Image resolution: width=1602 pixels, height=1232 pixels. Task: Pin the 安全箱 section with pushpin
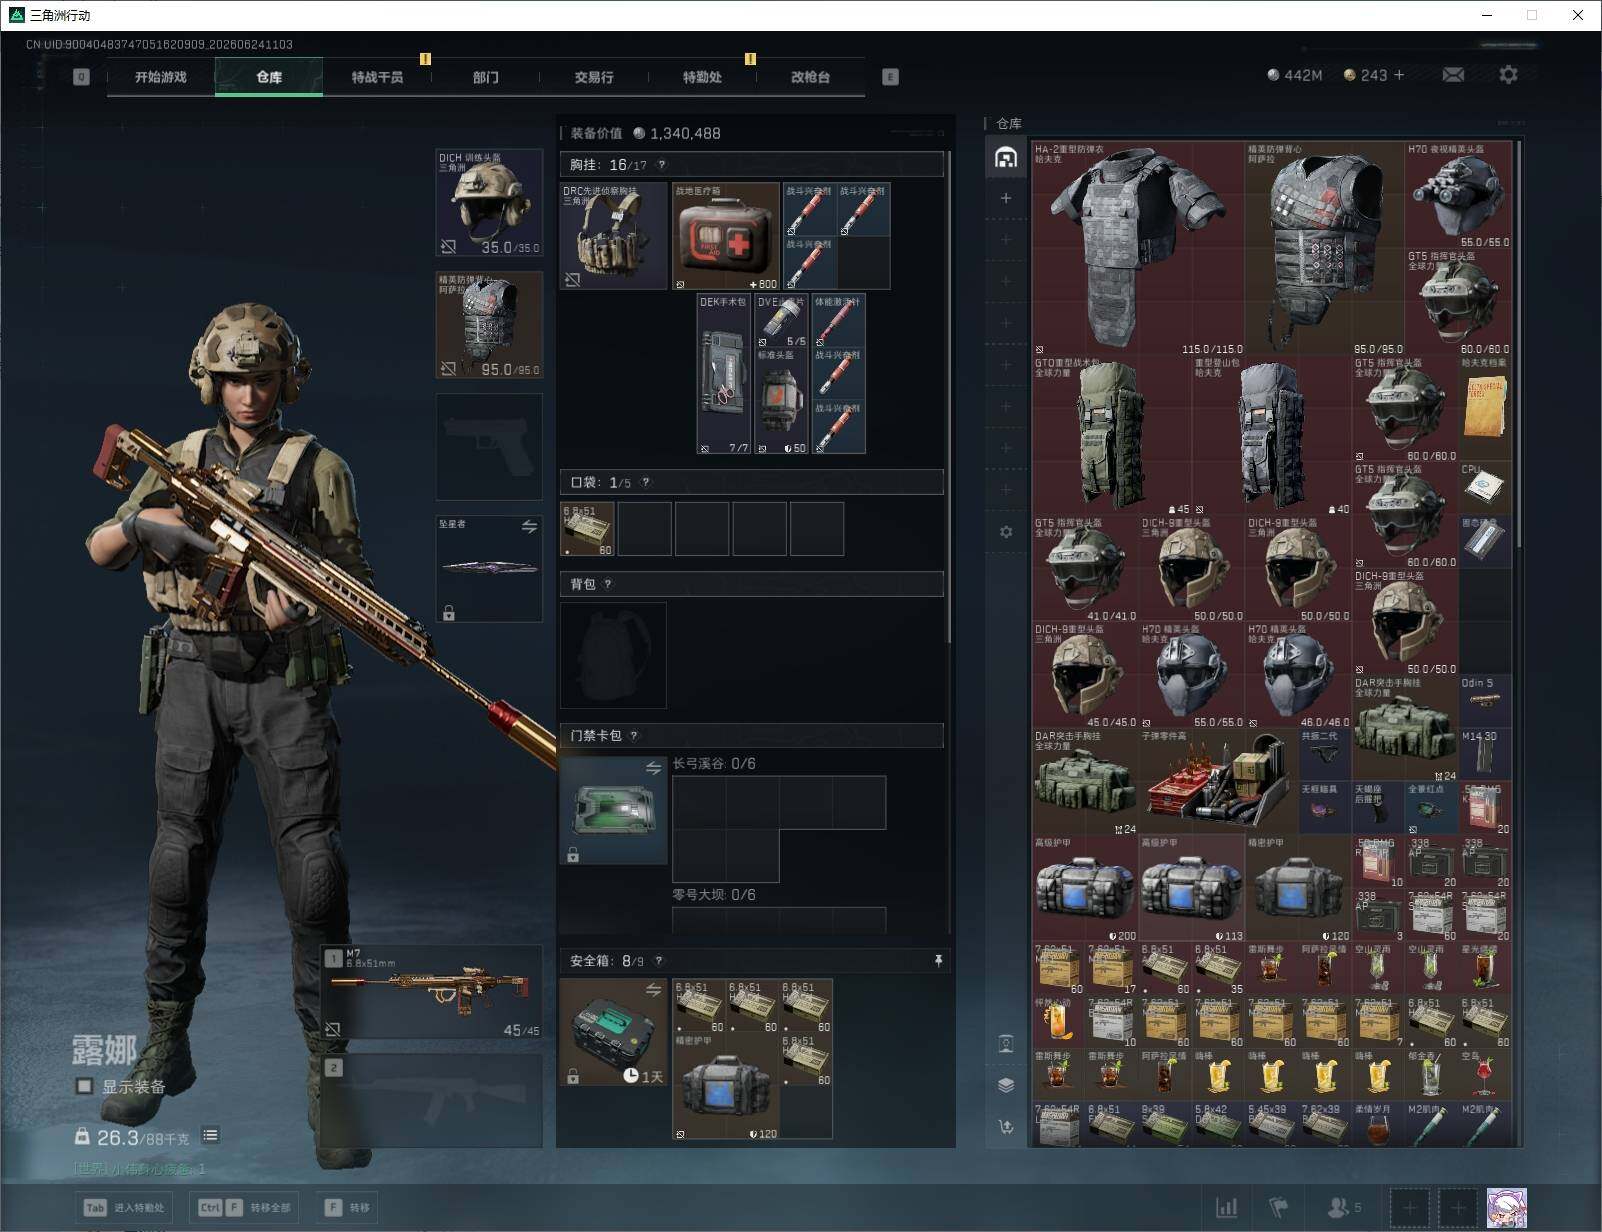(x=938, y=961)
